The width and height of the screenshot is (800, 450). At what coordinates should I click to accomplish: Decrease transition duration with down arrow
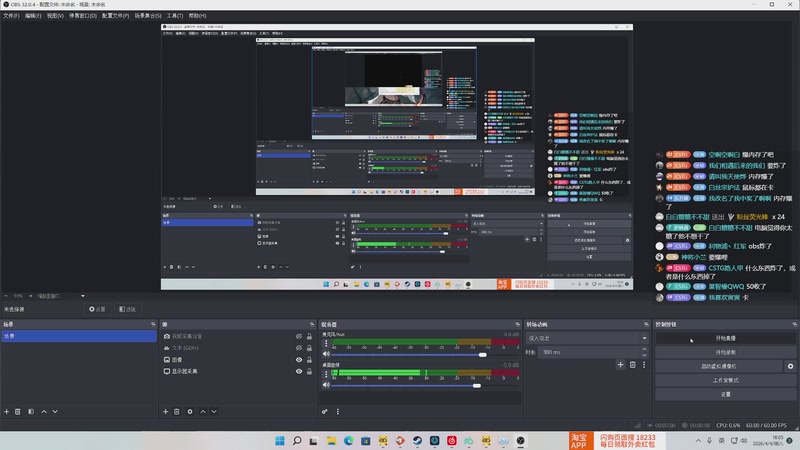644,355
